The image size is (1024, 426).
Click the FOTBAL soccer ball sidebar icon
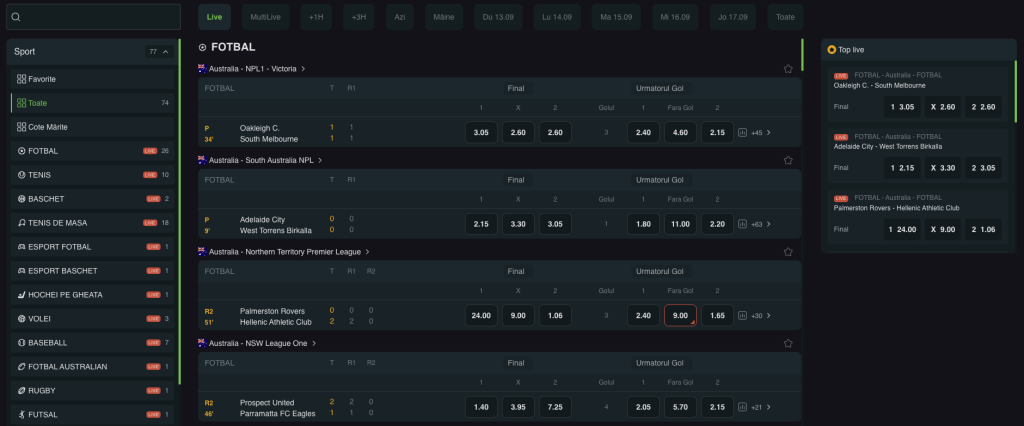coord(22,151)
